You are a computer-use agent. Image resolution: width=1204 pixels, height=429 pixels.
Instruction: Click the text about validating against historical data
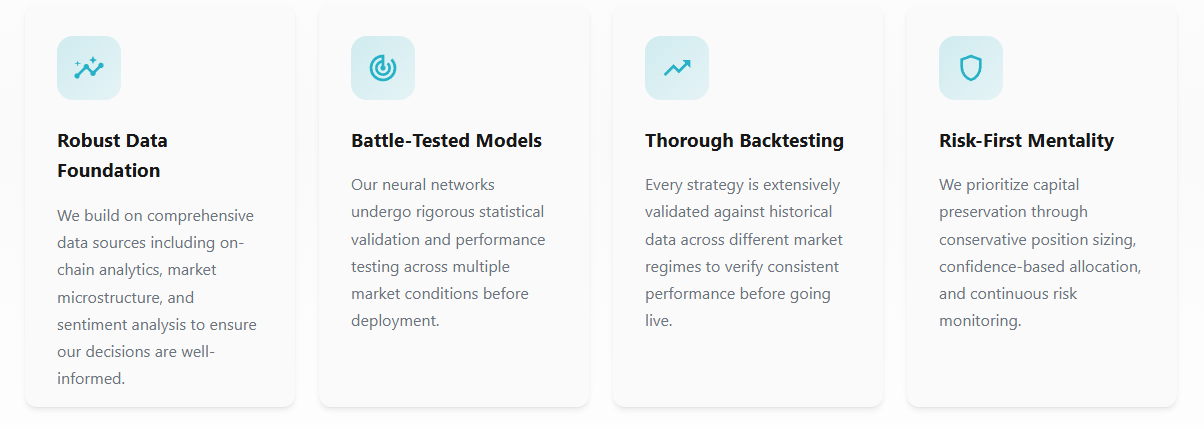pos(743,253)
